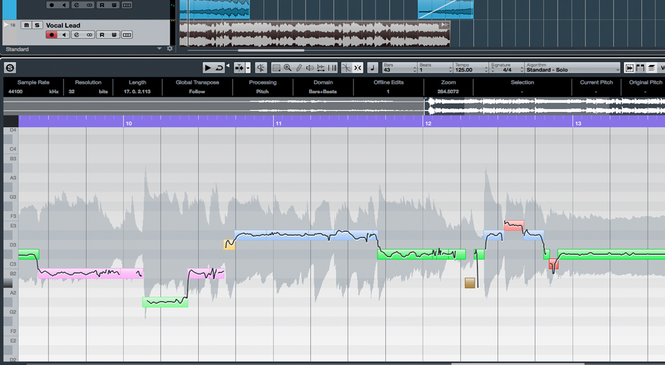Click bar 11 marker on the ruler
665x365 pixels.
tap(278, 123)
